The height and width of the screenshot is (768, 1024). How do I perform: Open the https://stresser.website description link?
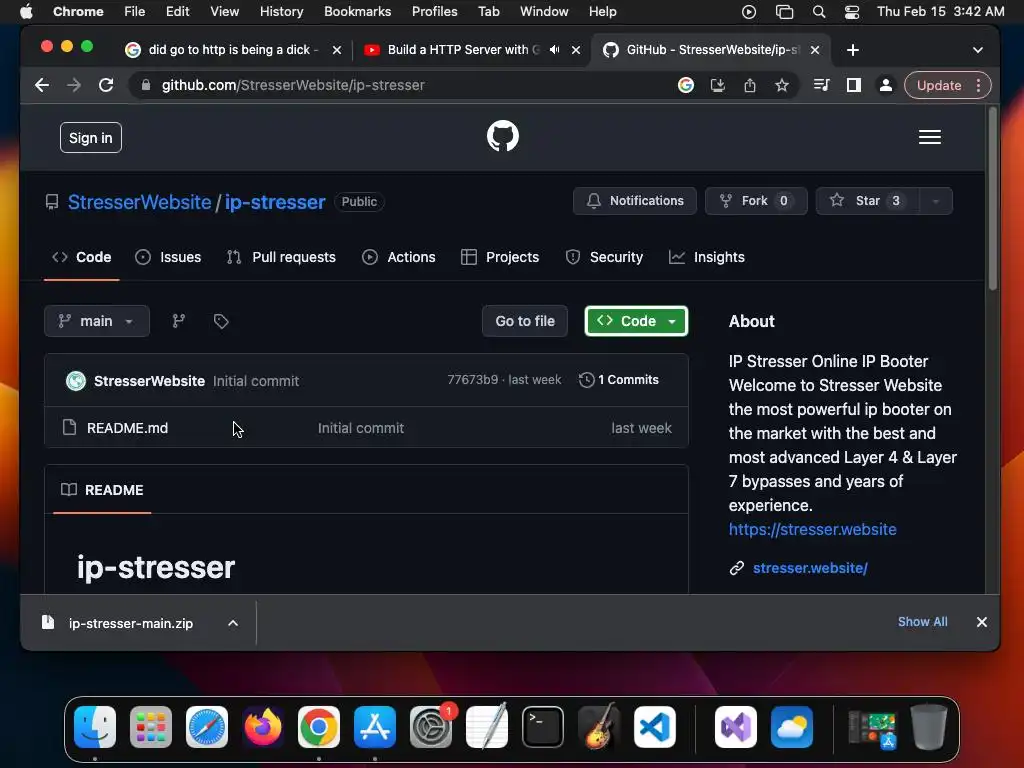click(x=812, y=530)
